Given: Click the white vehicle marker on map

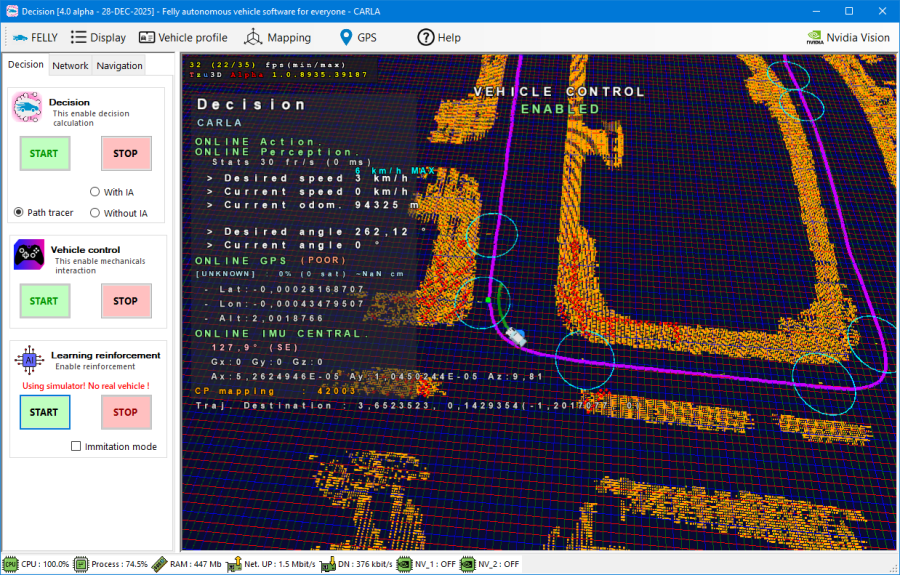Looking at the screenshot, I should click(516, 337).
